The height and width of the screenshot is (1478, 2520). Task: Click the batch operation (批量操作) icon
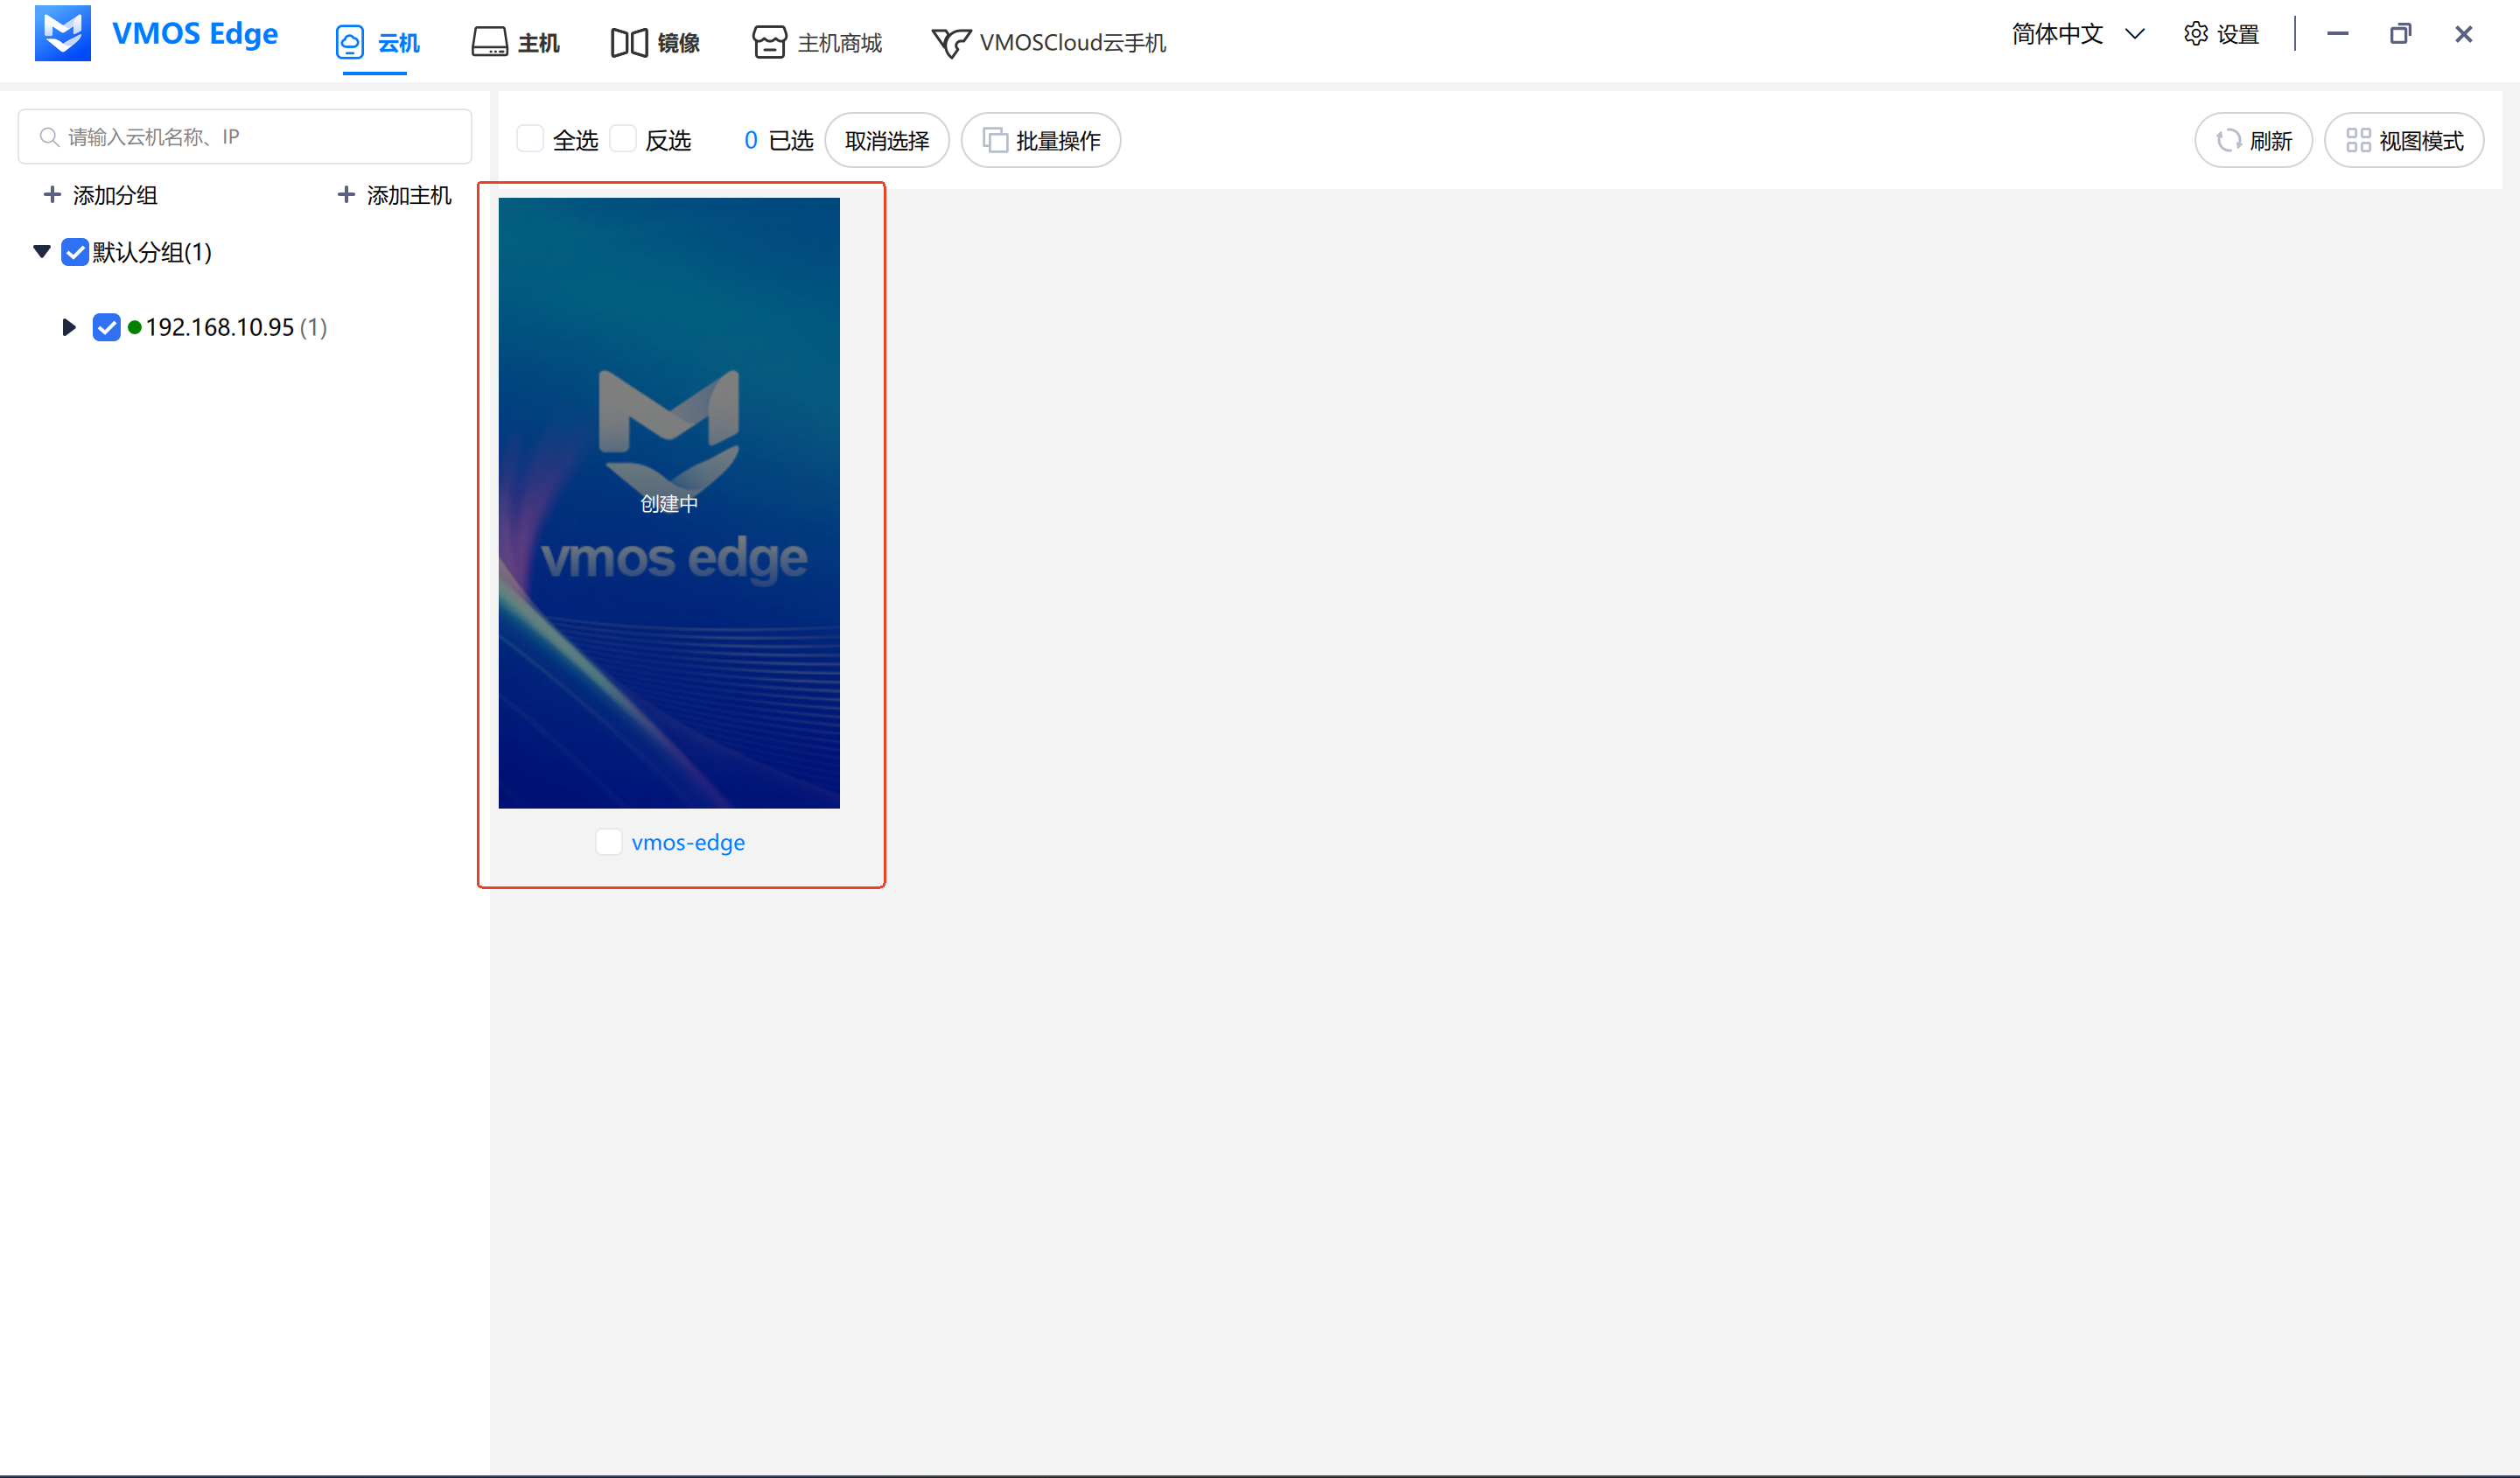[x=995, y=141]
